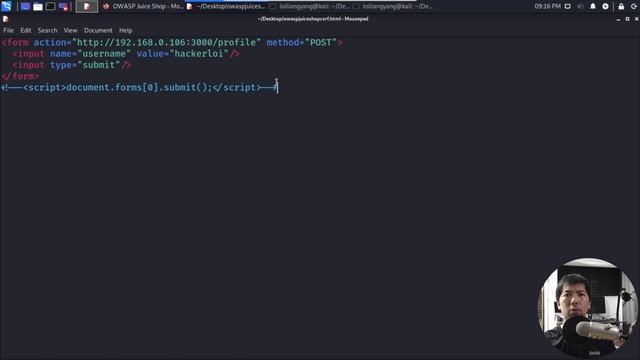Click the highlighted Mousepad taskbar button
This screenshot has width=640, height=360.
87,7
